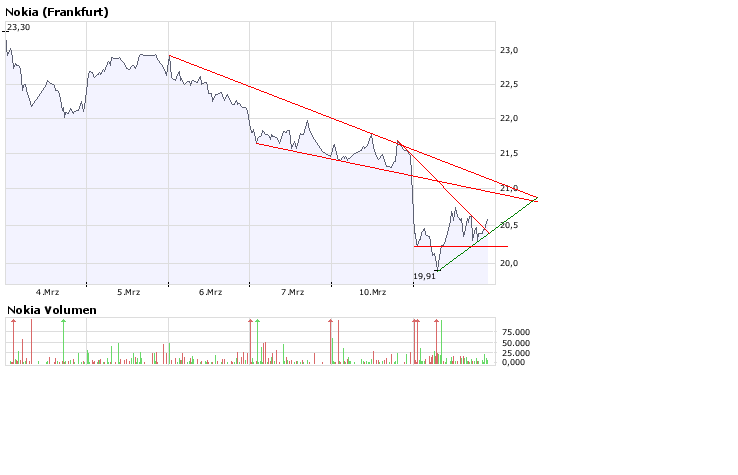The height and width of the screenshot is (475, 738).
Task: Click the 25.000 volume axis value
Action: coord(516,353)
